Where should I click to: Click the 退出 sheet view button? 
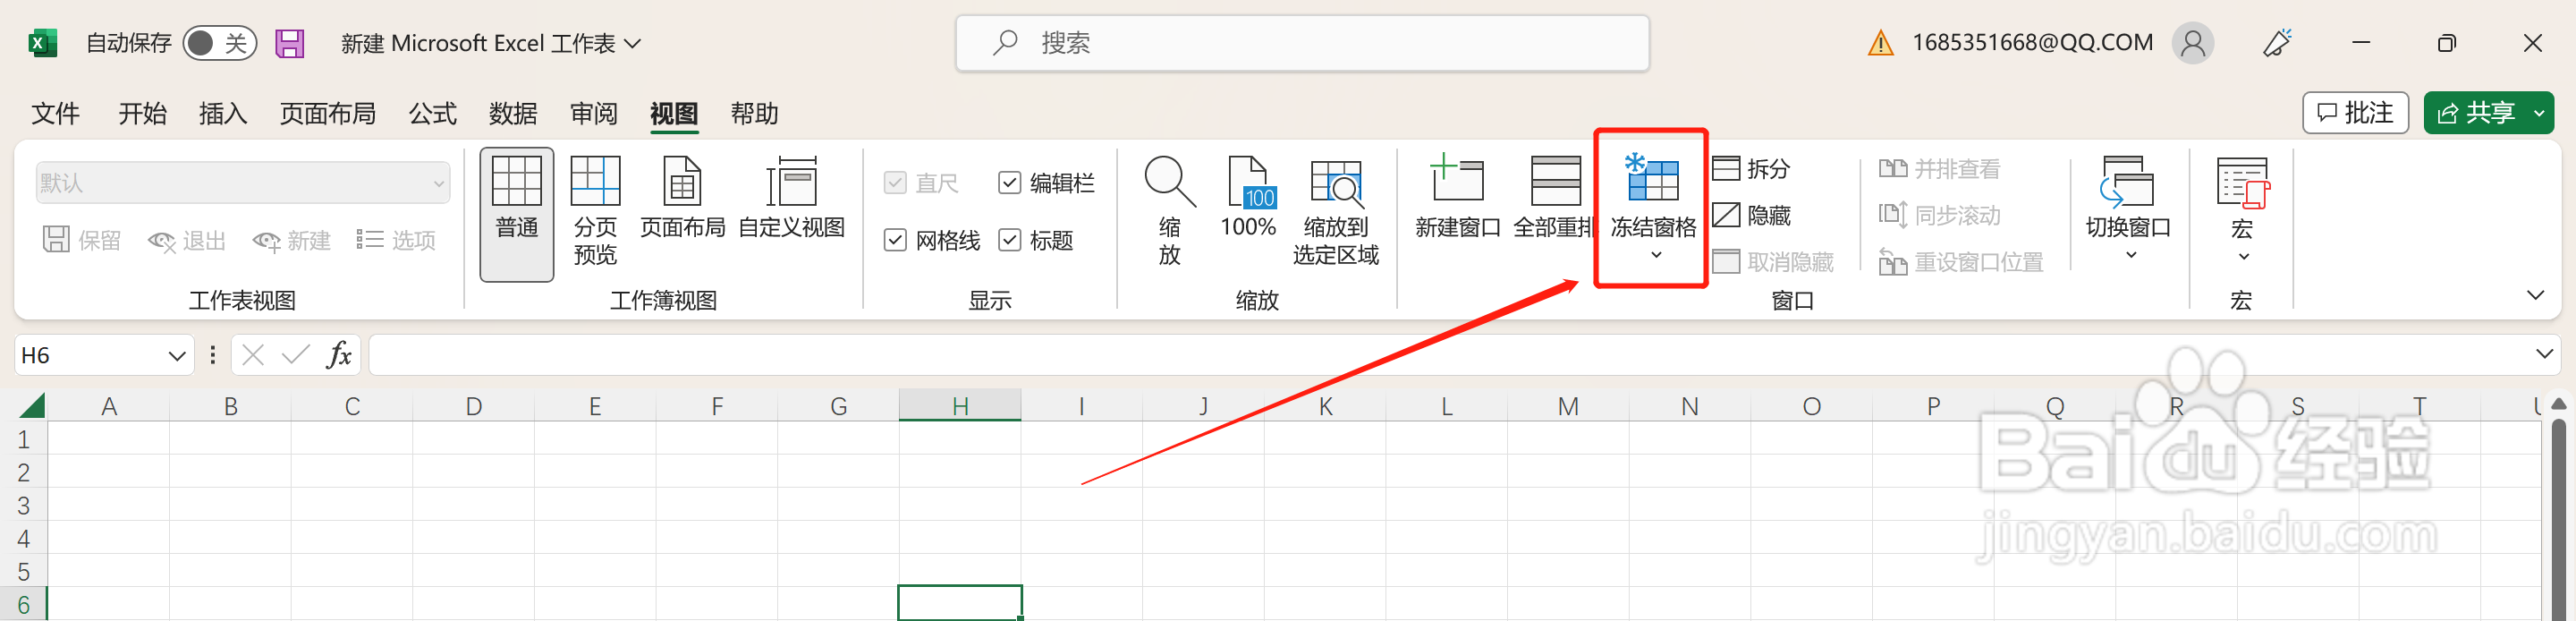(x=187, y=240)
